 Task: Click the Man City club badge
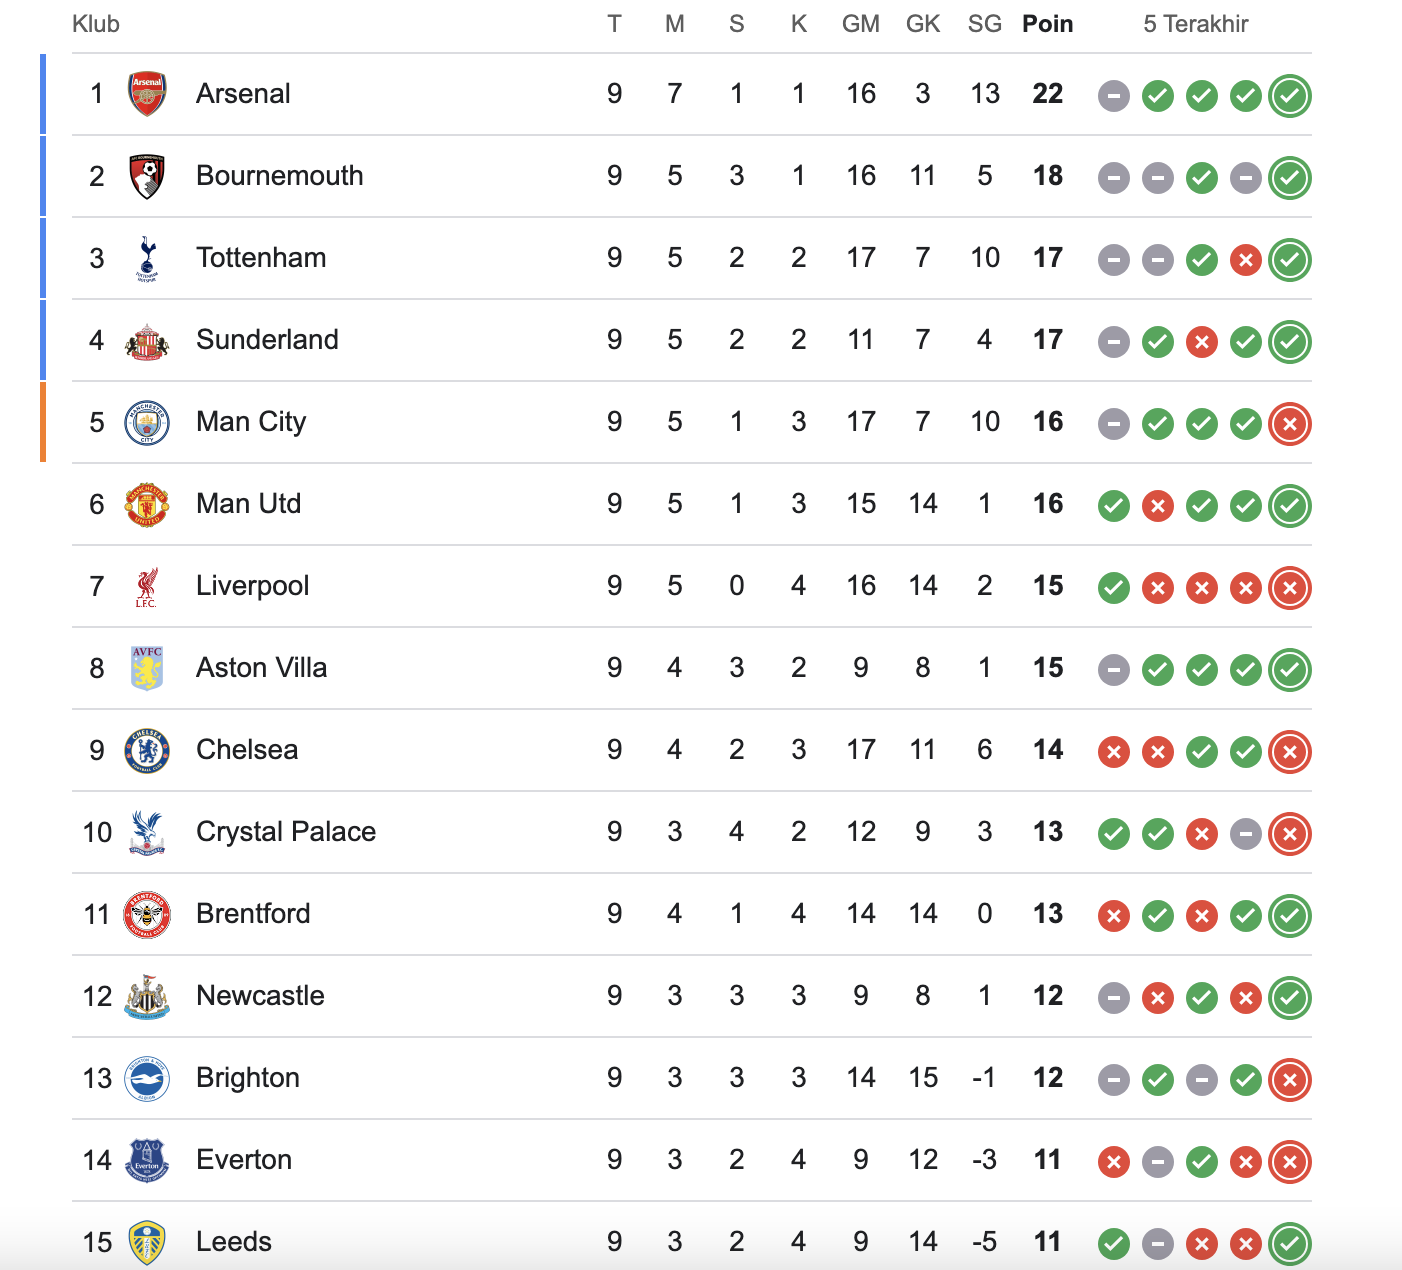tap(146, 421)
